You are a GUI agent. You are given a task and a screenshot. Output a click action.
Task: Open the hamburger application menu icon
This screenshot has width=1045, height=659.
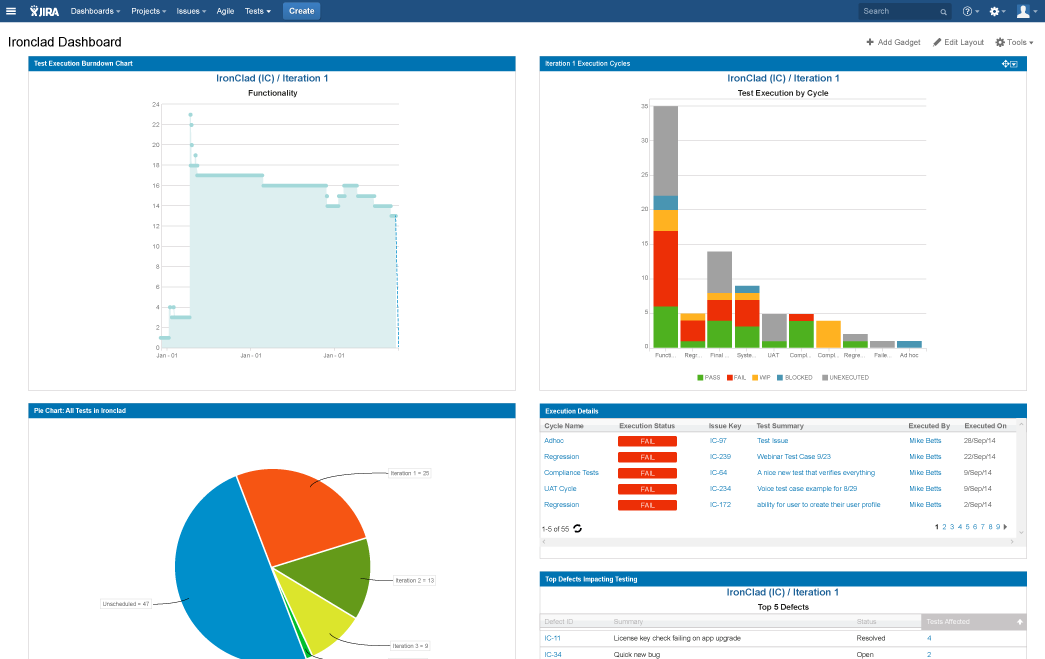pos(11,11)
